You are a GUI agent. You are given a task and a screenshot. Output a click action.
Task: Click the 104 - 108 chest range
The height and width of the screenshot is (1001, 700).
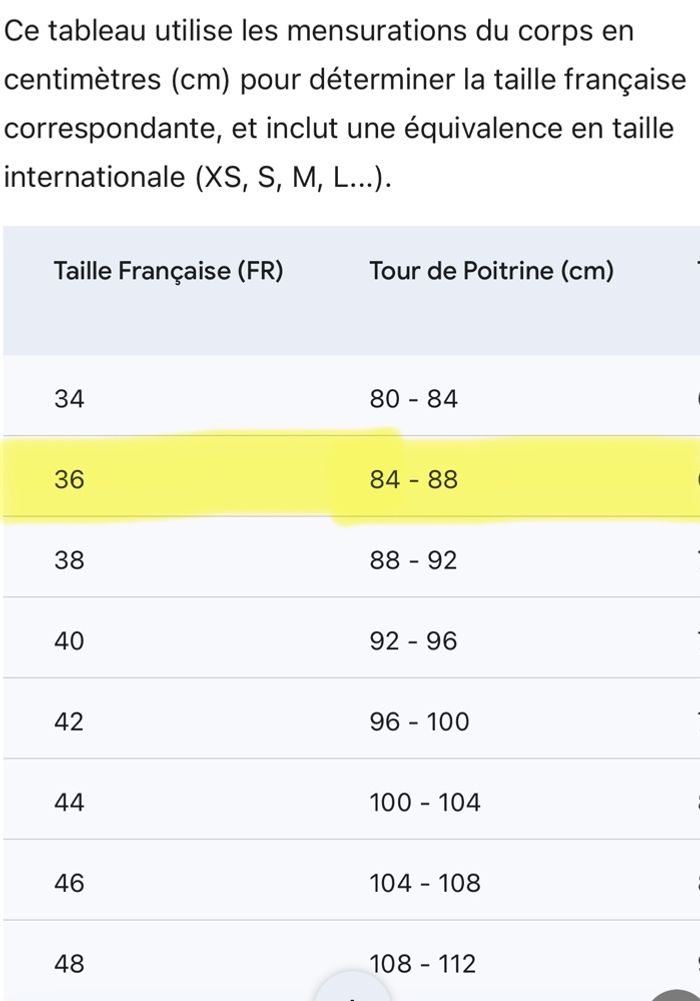pyautogui.click(x=425, y=883)
